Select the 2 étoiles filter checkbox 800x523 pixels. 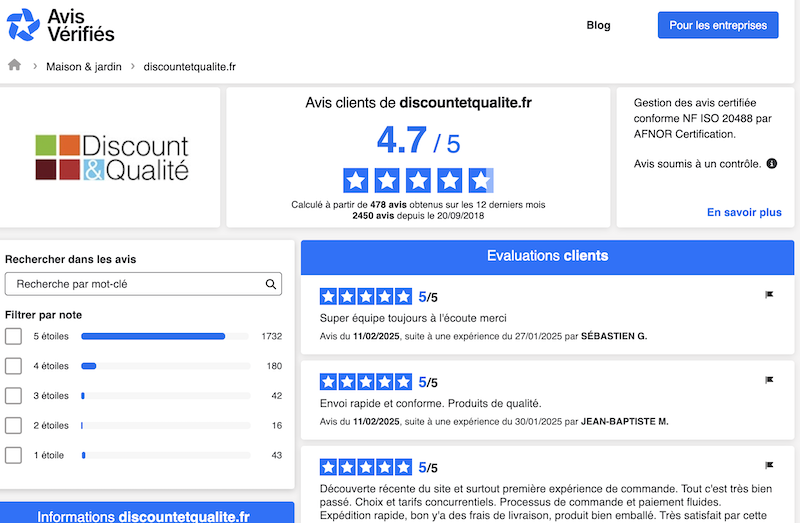[13, 426]
